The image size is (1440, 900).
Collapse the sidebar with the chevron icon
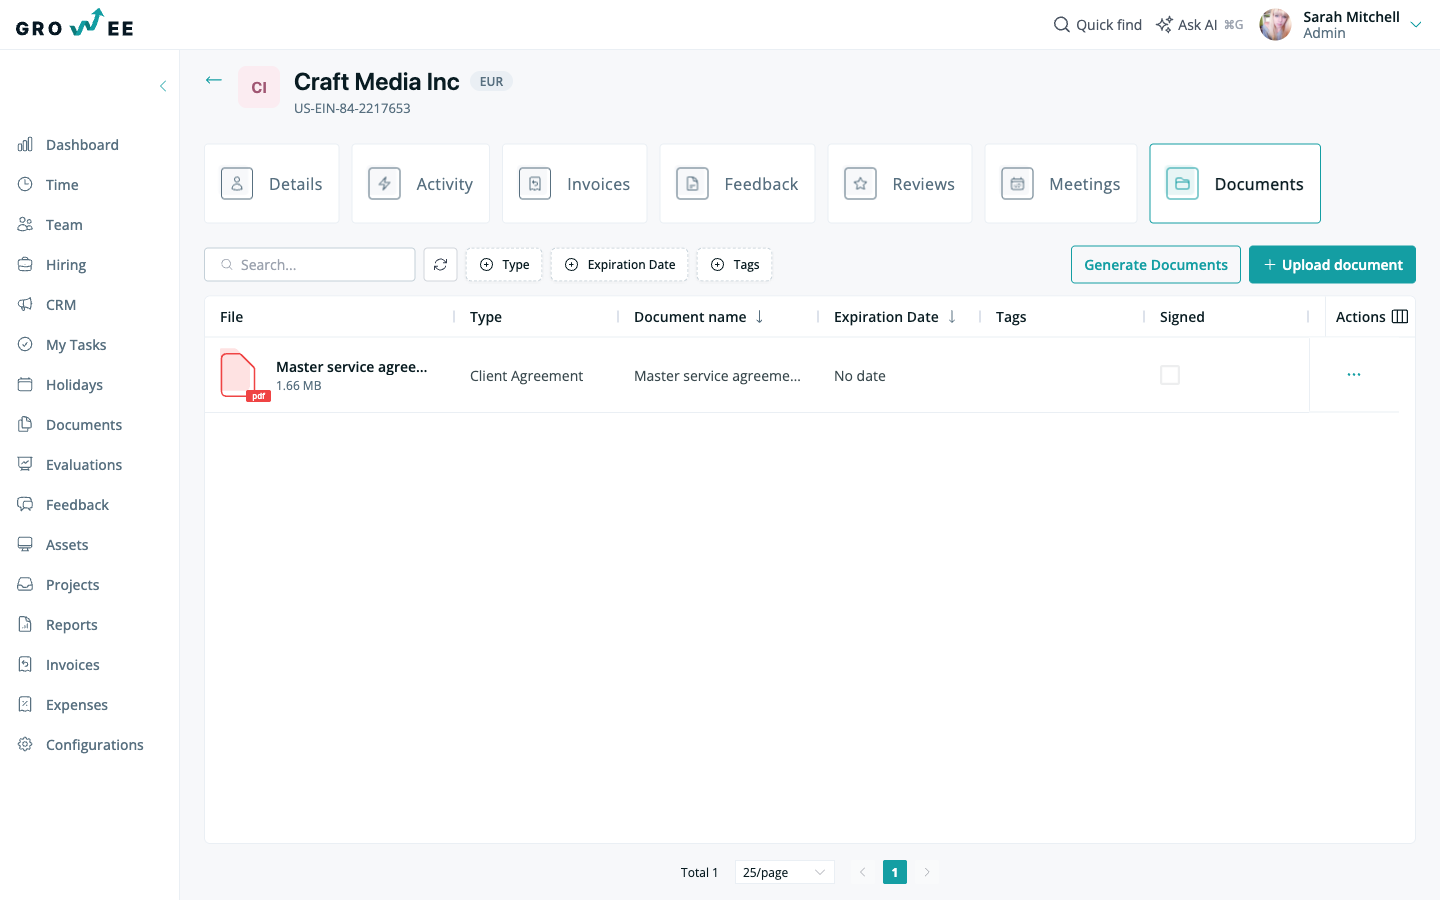pyautogui.click(x=163, y=86)
